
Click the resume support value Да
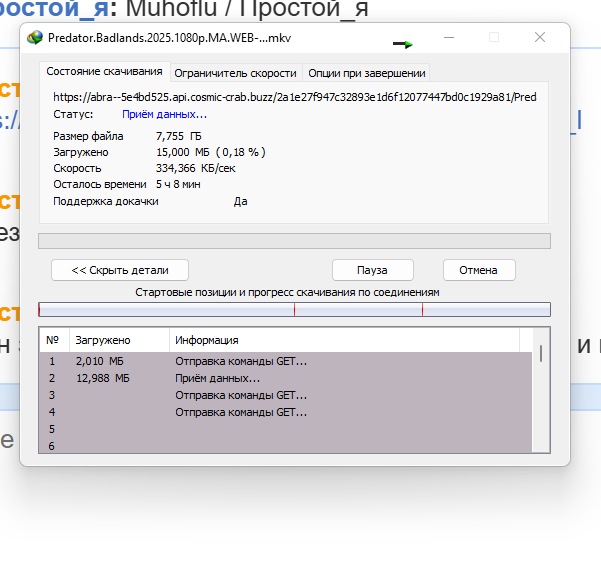[241, 202]
